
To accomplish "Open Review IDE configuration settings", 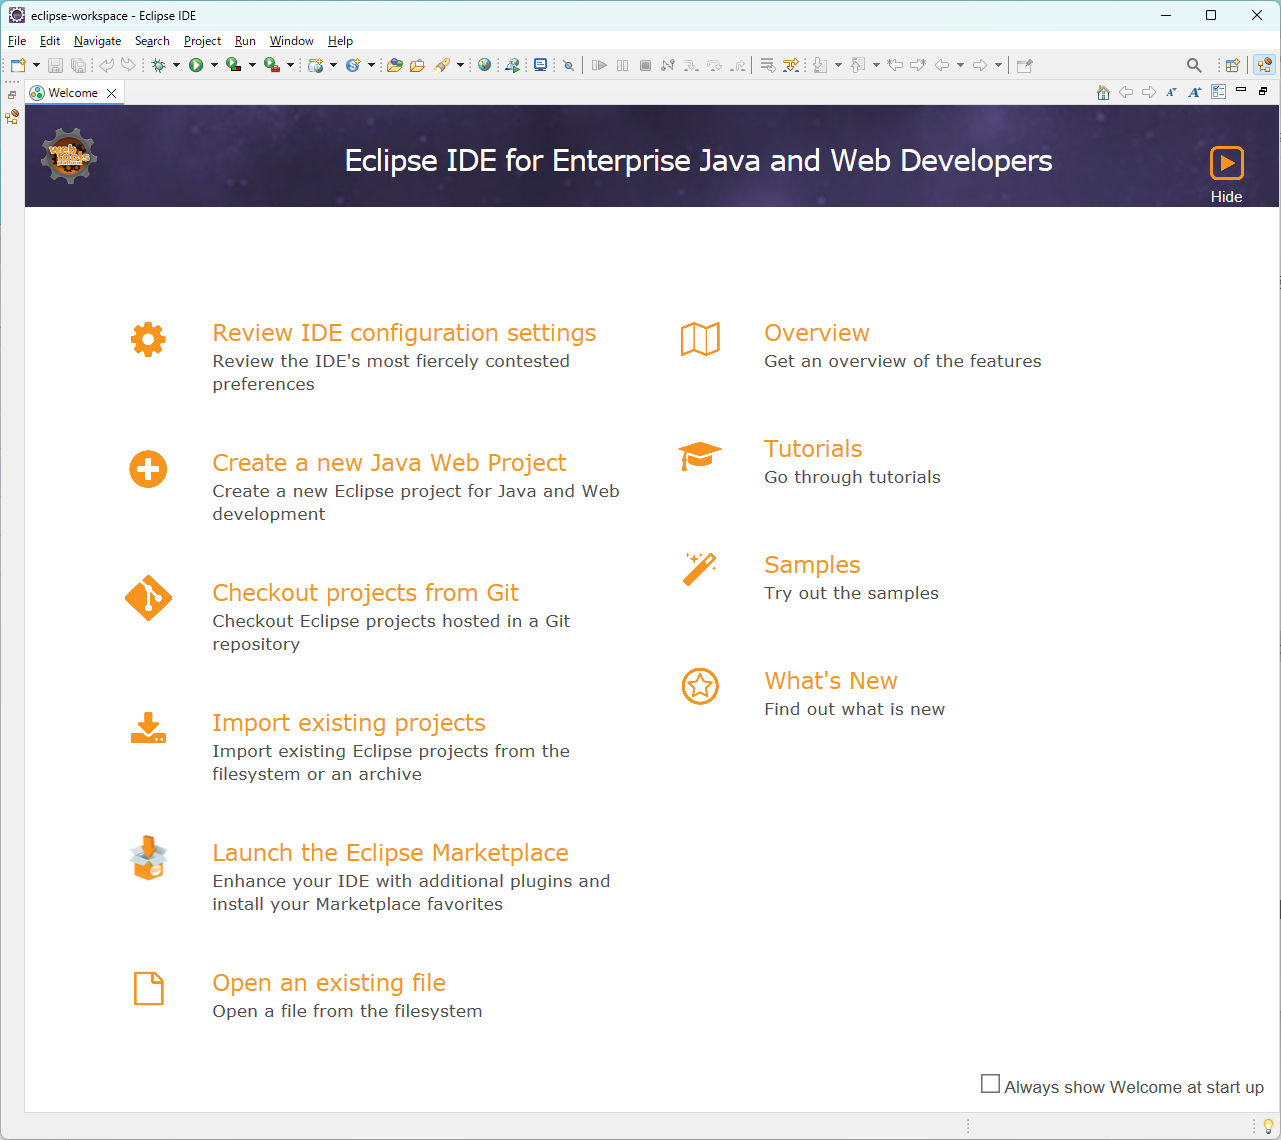I will pyautogui.click(x=404, y=333).
